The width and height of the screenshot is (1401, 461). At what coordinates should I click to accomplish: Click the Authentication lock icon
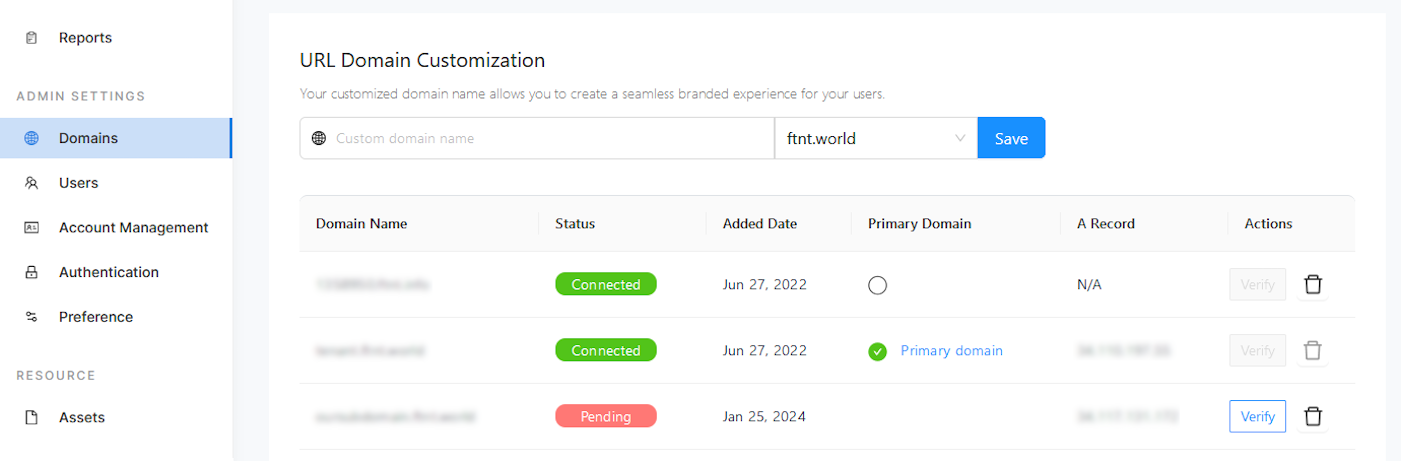[x=31, y=272]
